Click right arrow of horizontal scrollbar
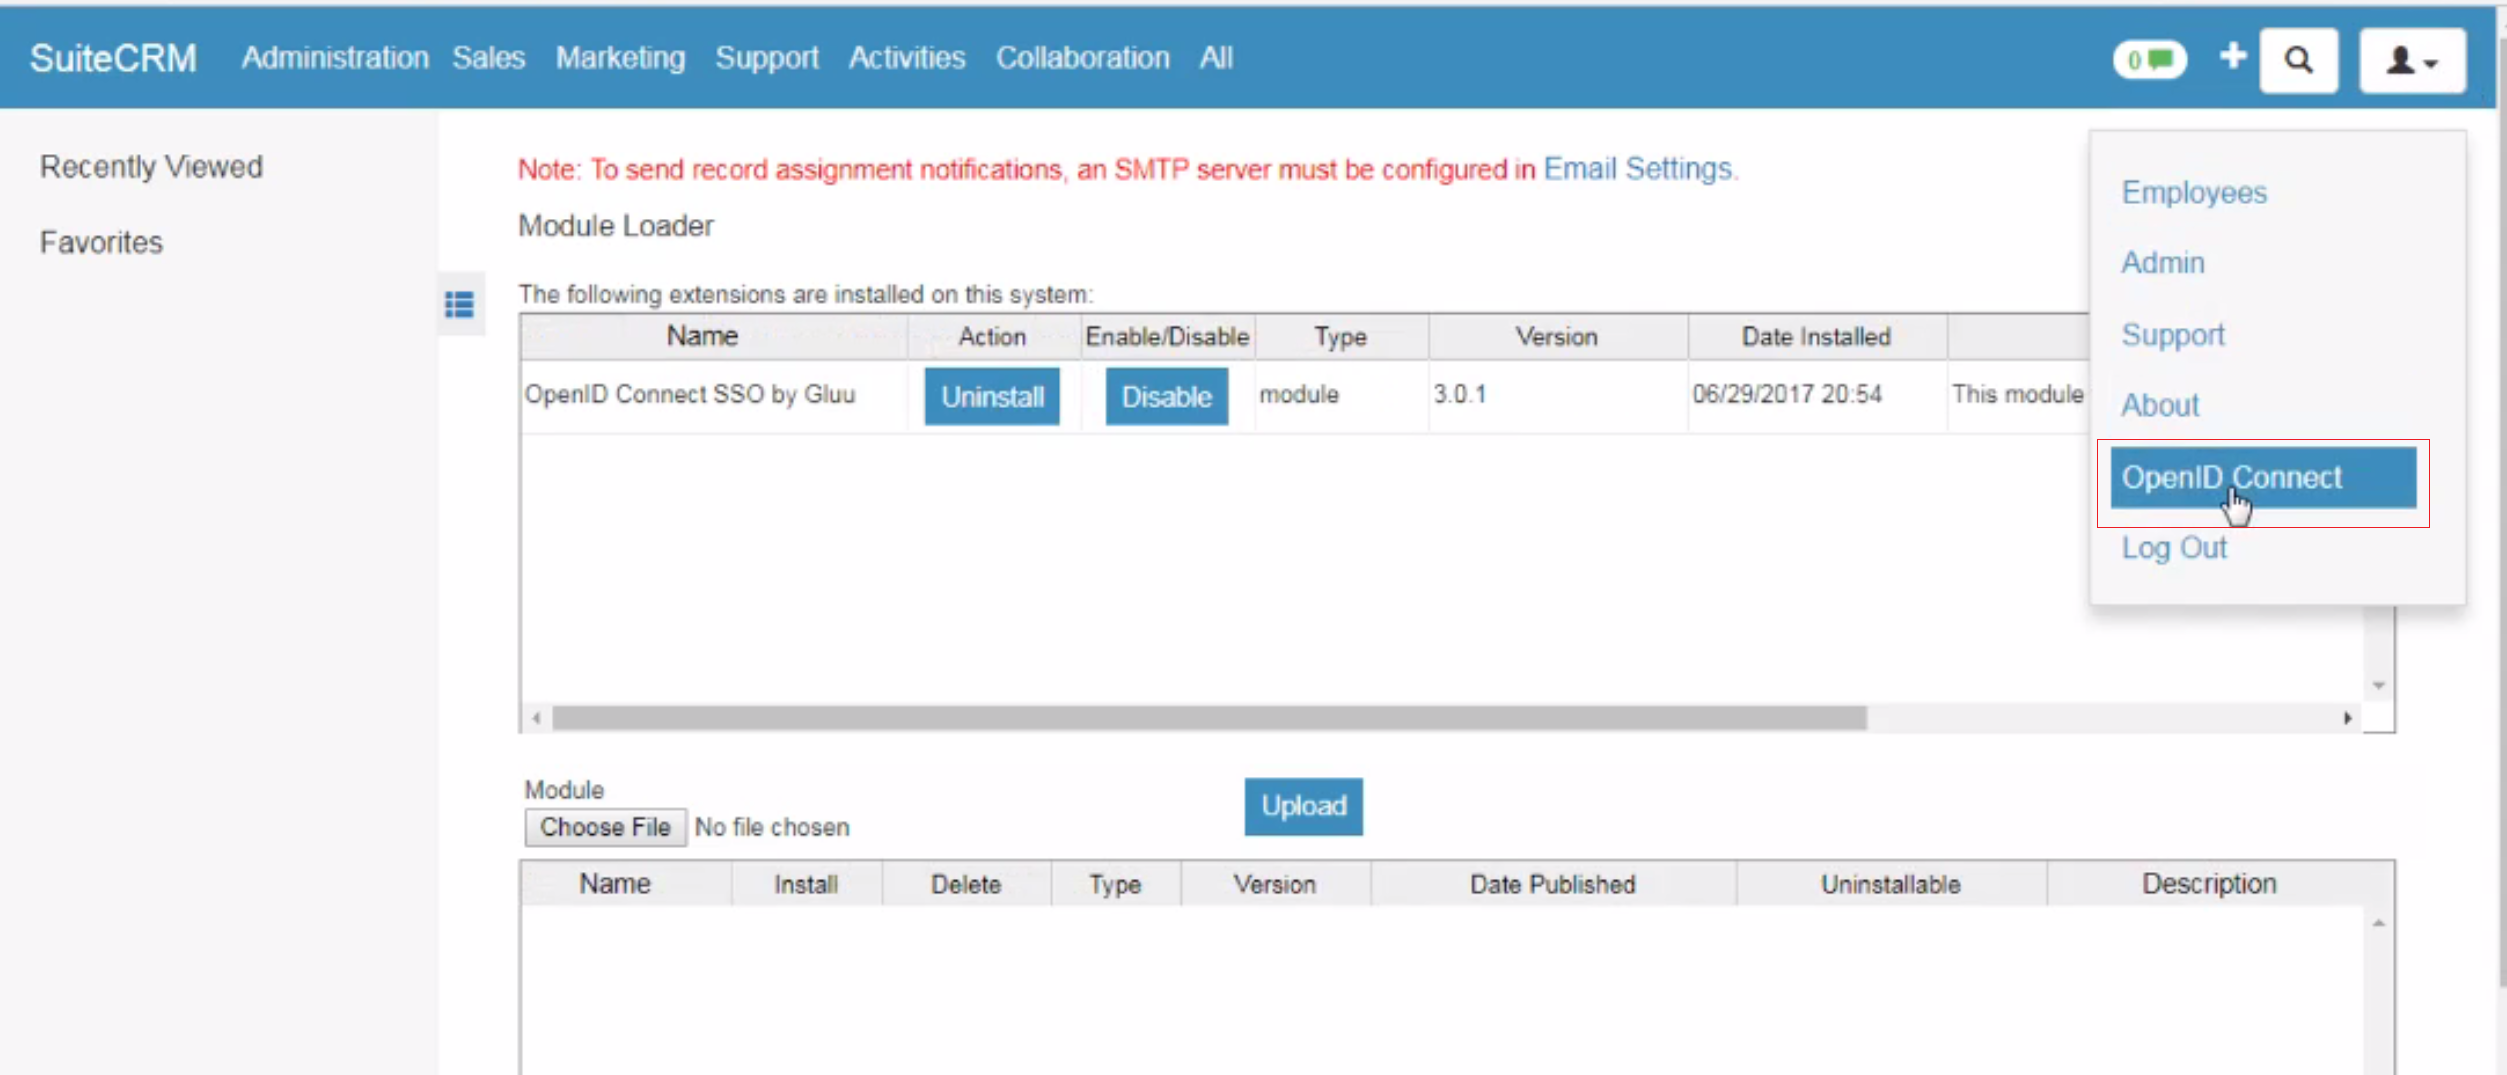This screenshot has width=2507, height=1075. (x=2347, y=718)
